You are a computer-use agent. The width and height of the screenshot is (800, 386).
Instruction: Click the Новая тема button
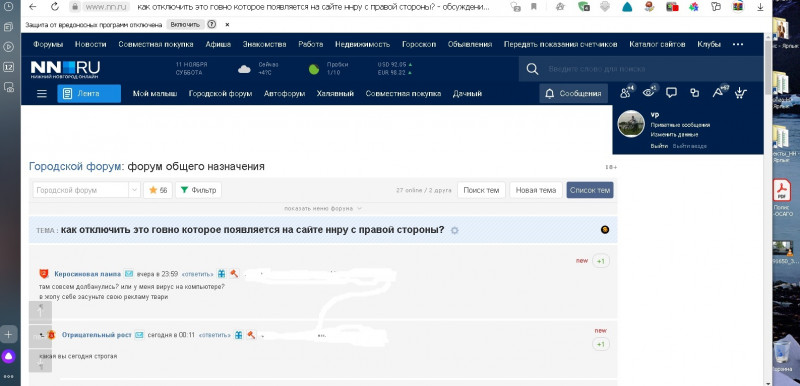pos(536,190)
